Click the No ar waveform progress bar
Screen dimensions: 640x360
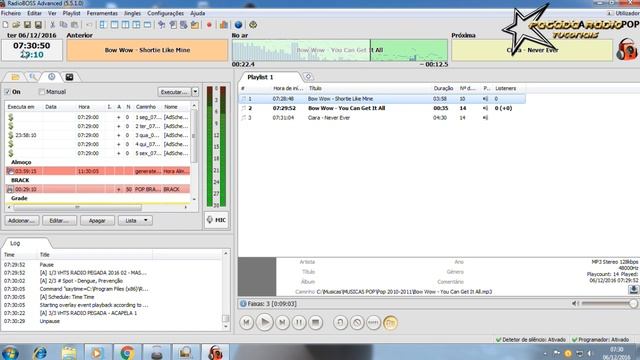coord(340,50)
